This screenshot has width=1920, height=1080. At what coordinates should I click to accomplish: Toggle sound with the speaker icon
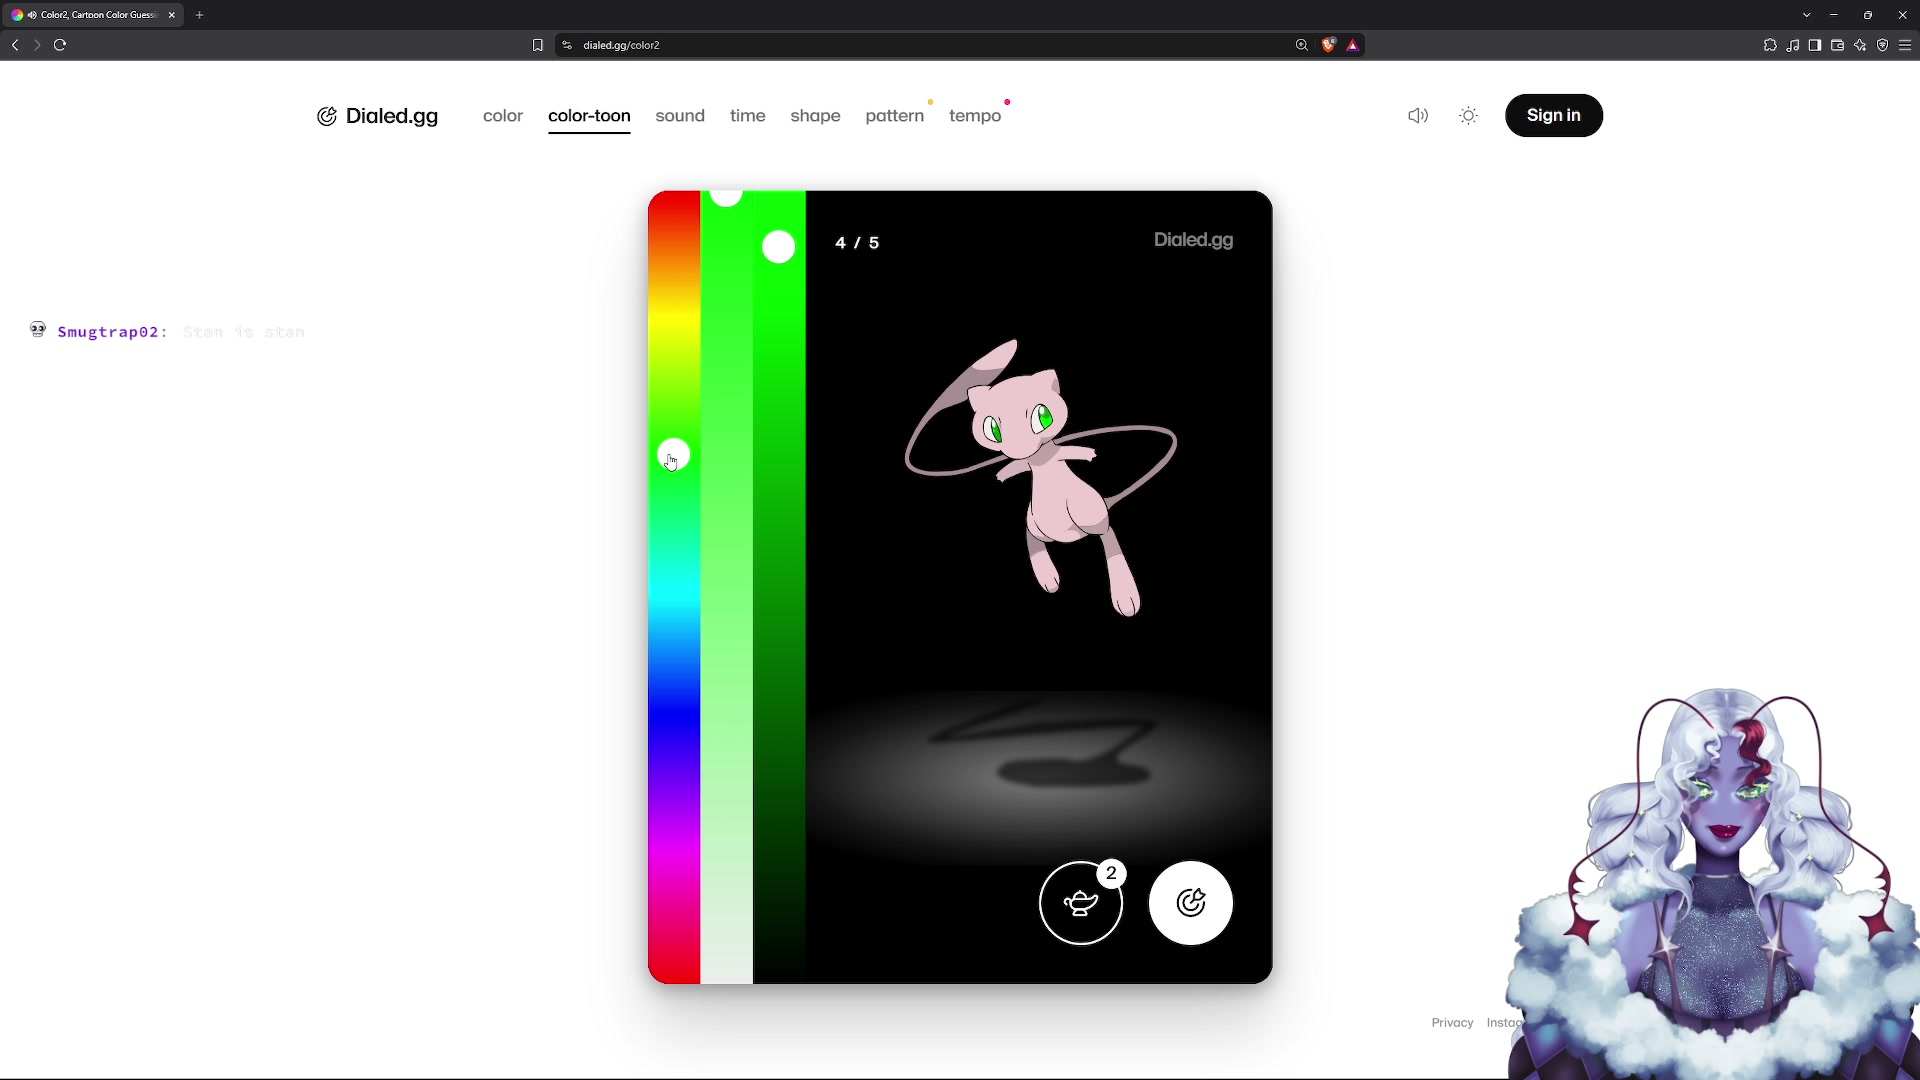tap(1418, 116)
